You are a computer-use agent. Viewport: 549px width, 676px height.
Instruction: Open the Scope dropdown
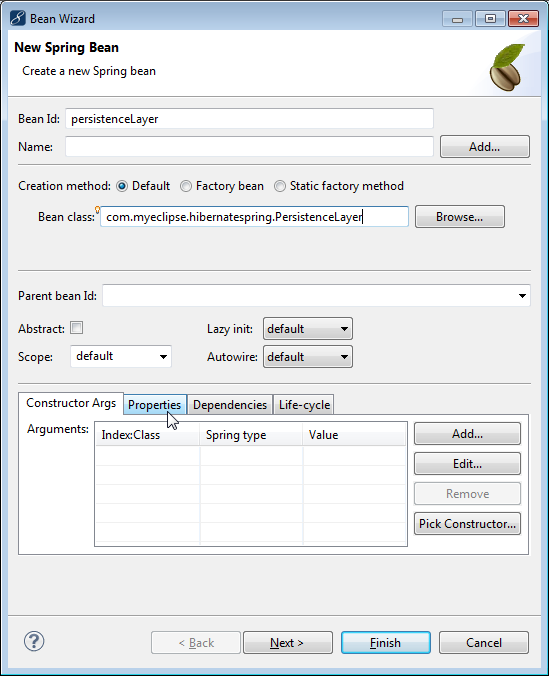click(121, 357)
